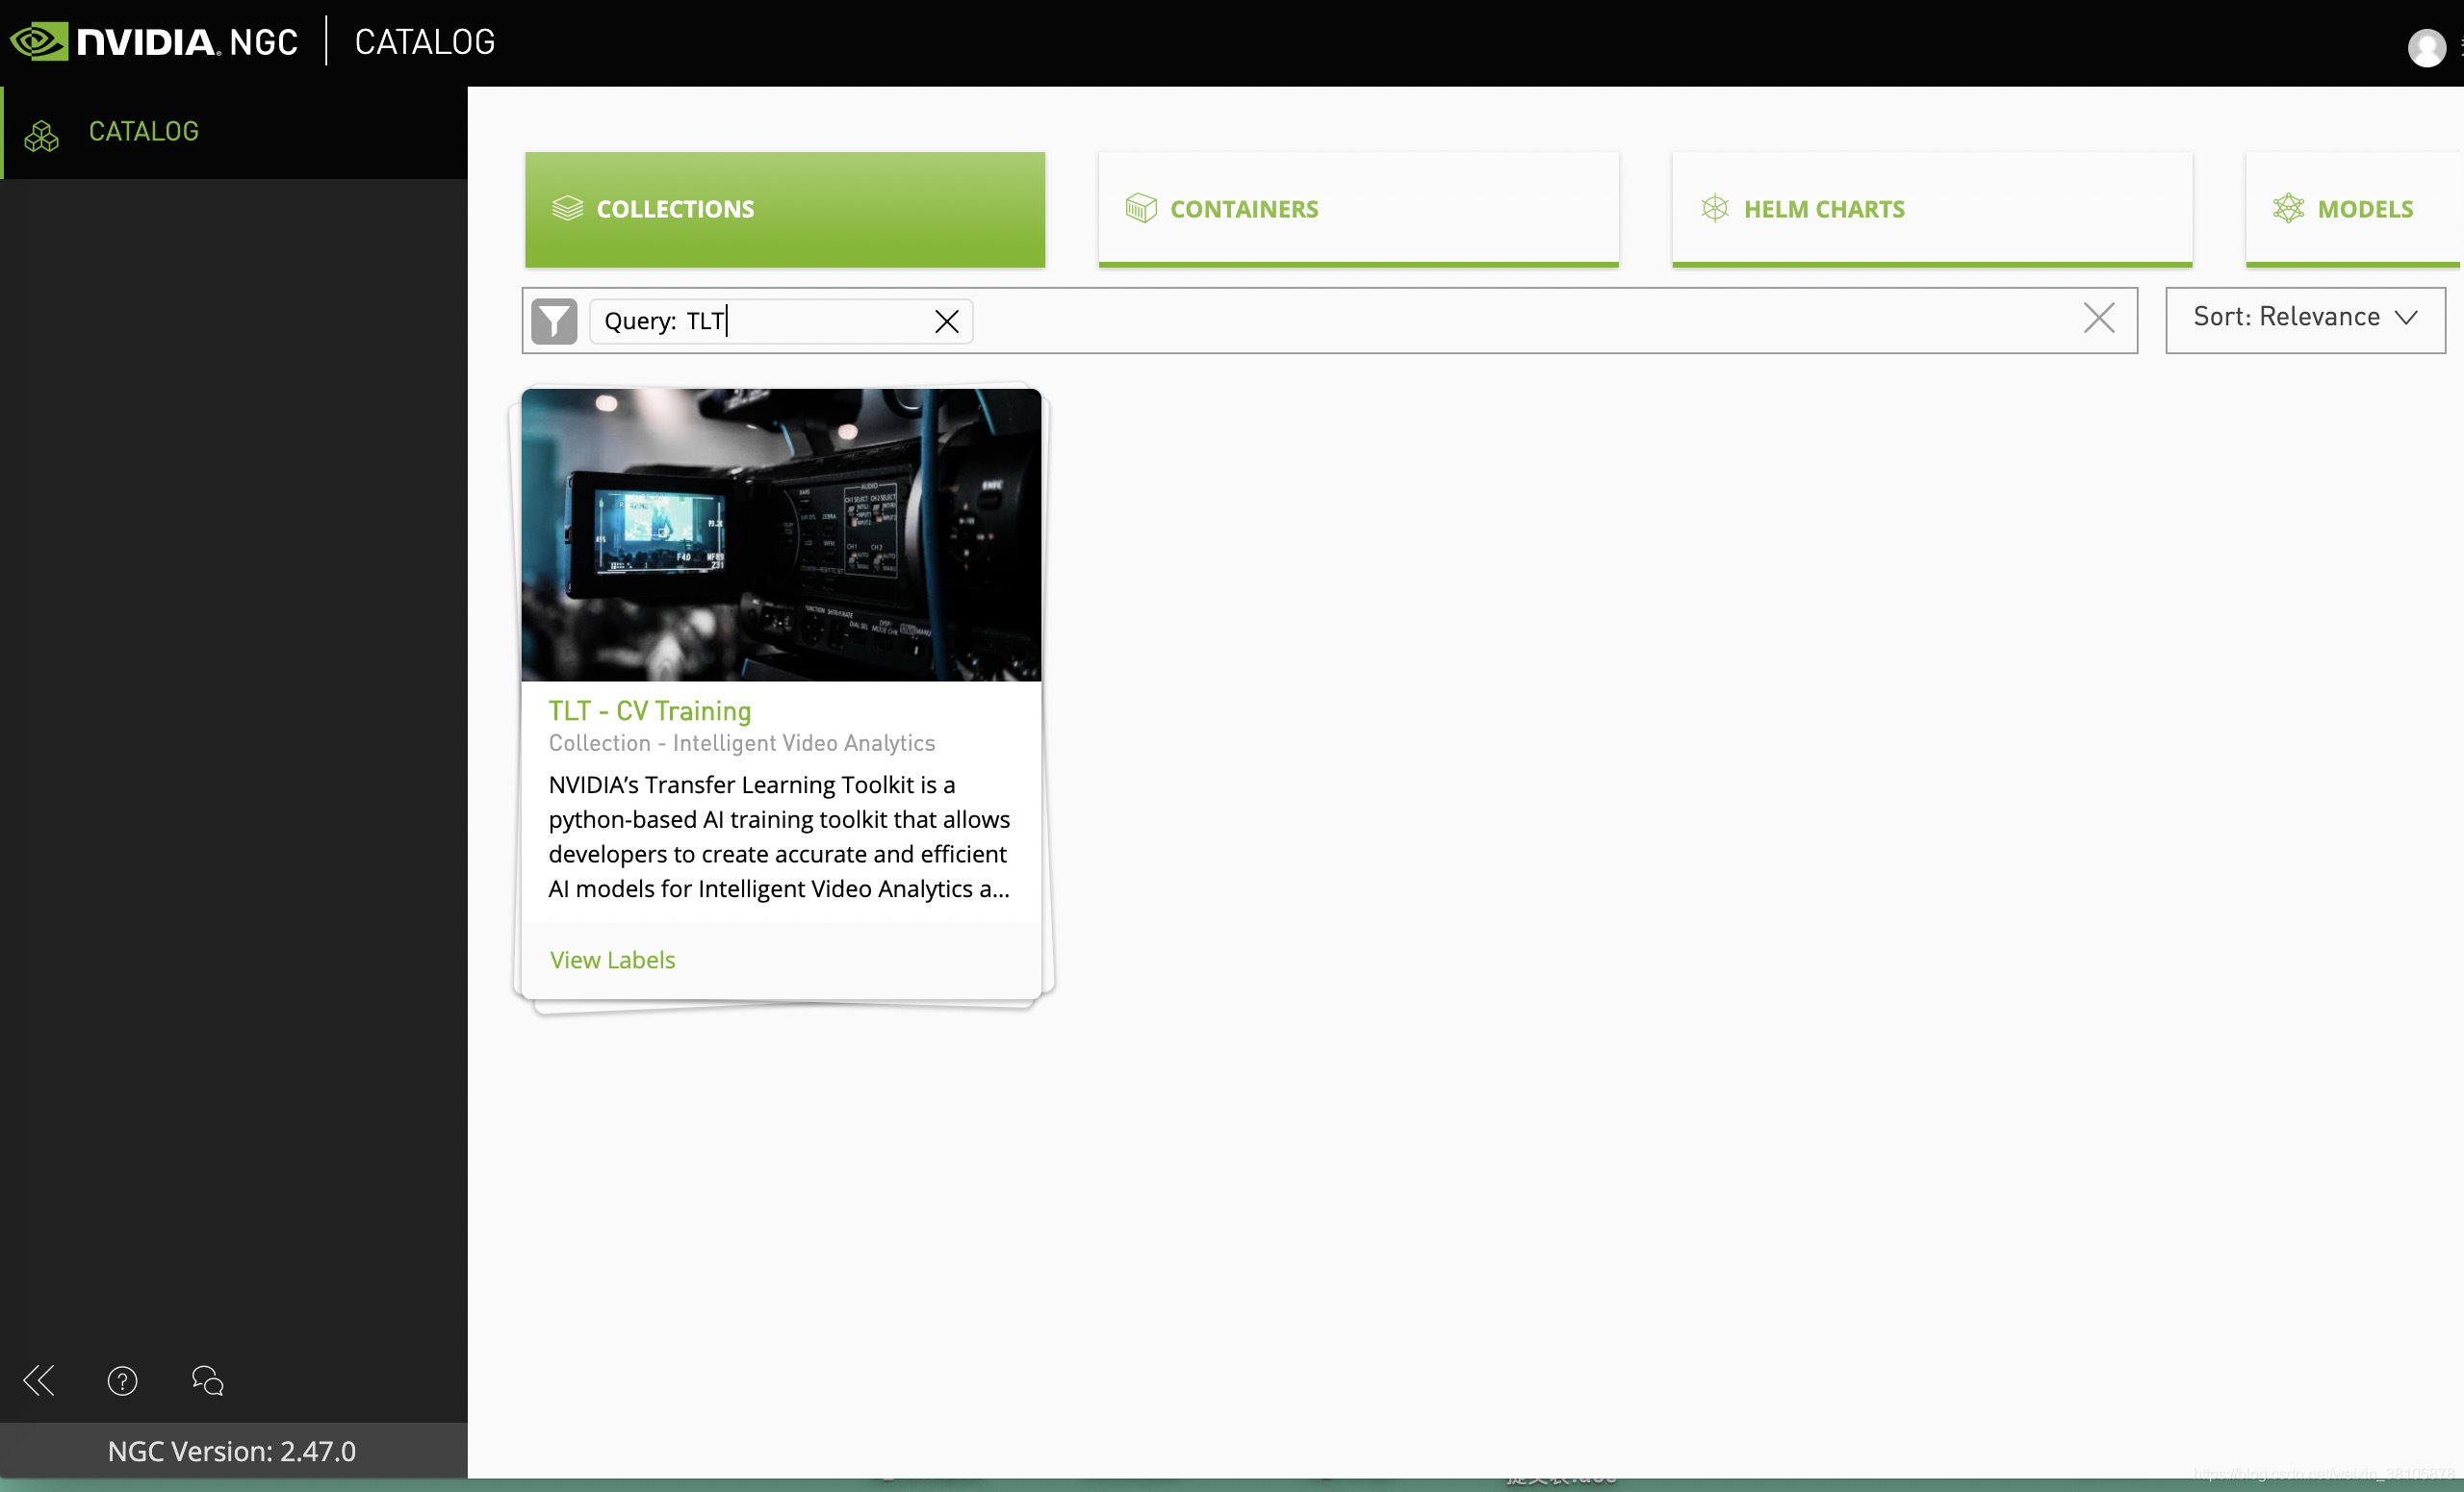Click the NVIDIA eye logo

pyautogui.click(x=38, y=42)
